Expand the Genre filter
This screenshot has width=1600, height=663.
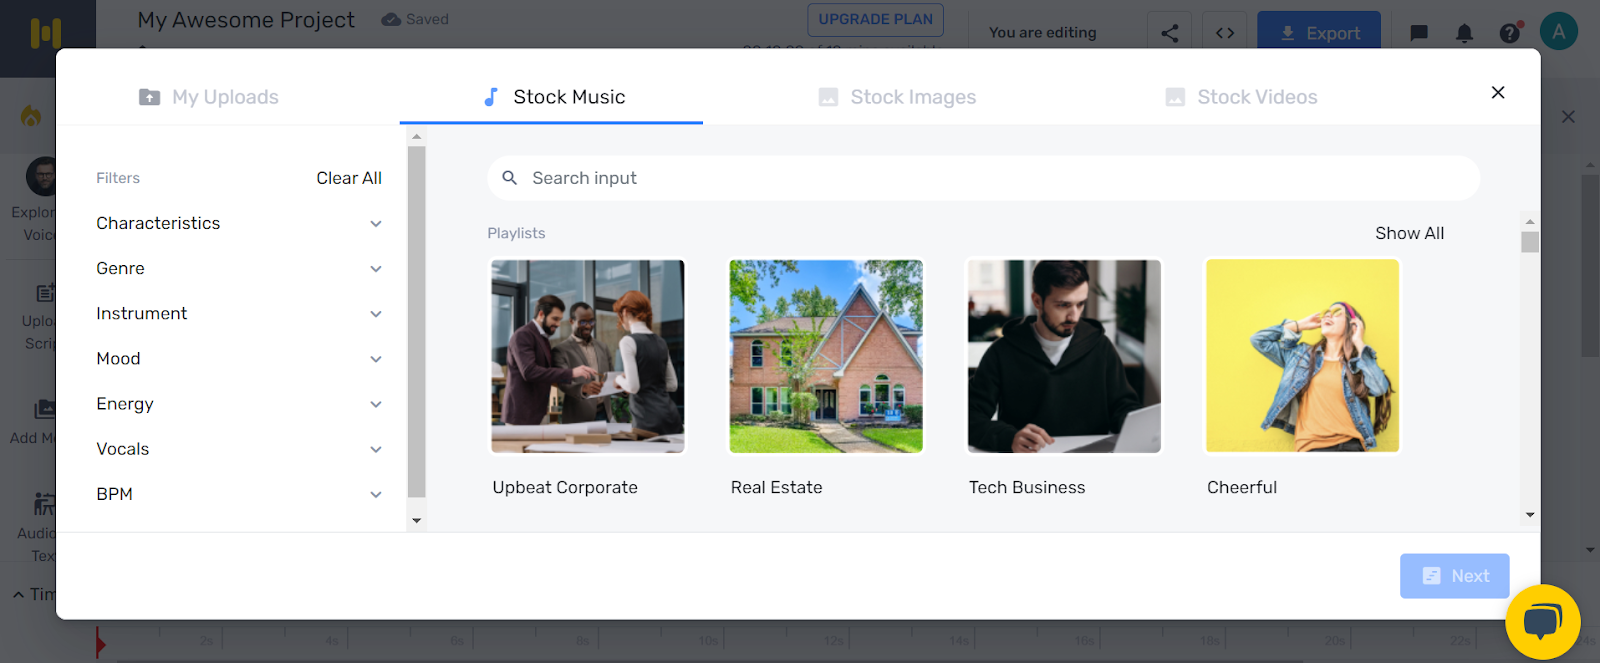tap(239, 268)
